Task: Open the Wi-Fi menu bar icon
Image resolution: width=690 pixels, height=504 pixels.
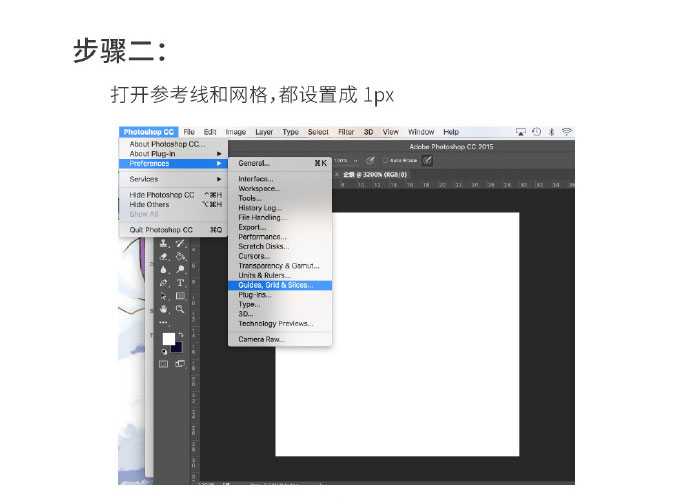Action: [x=567, y=132]
